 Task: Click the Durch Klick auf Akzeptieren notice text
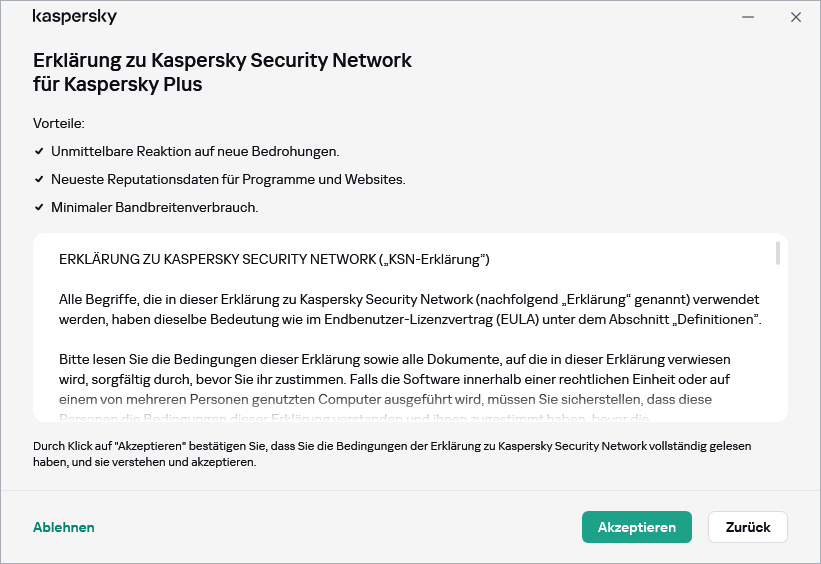(391, 454)
